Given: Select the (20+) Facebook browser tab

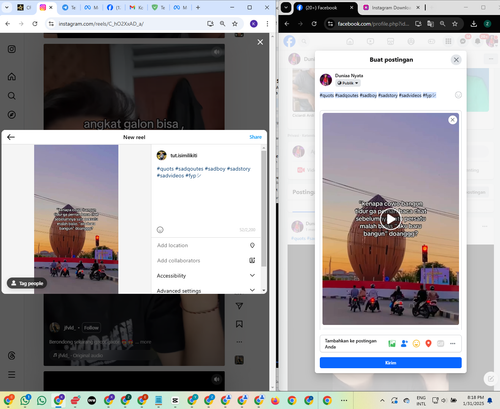Looking at the screenshot, I should pos(325,7).
